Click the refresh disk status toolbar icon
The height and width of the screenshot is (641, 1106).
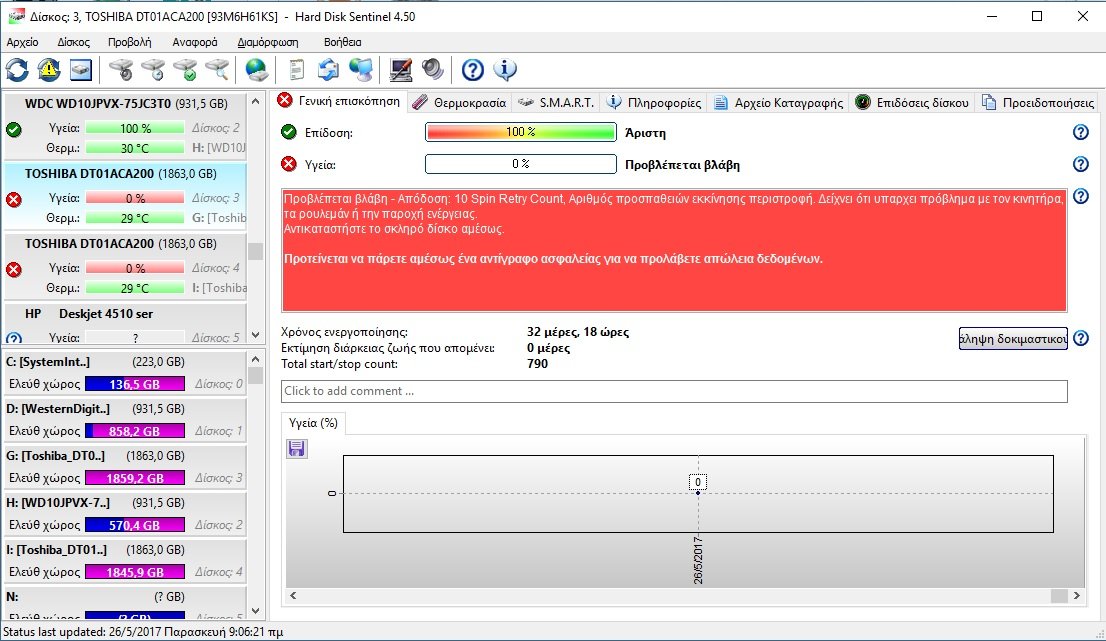click(x=18, y=70)
